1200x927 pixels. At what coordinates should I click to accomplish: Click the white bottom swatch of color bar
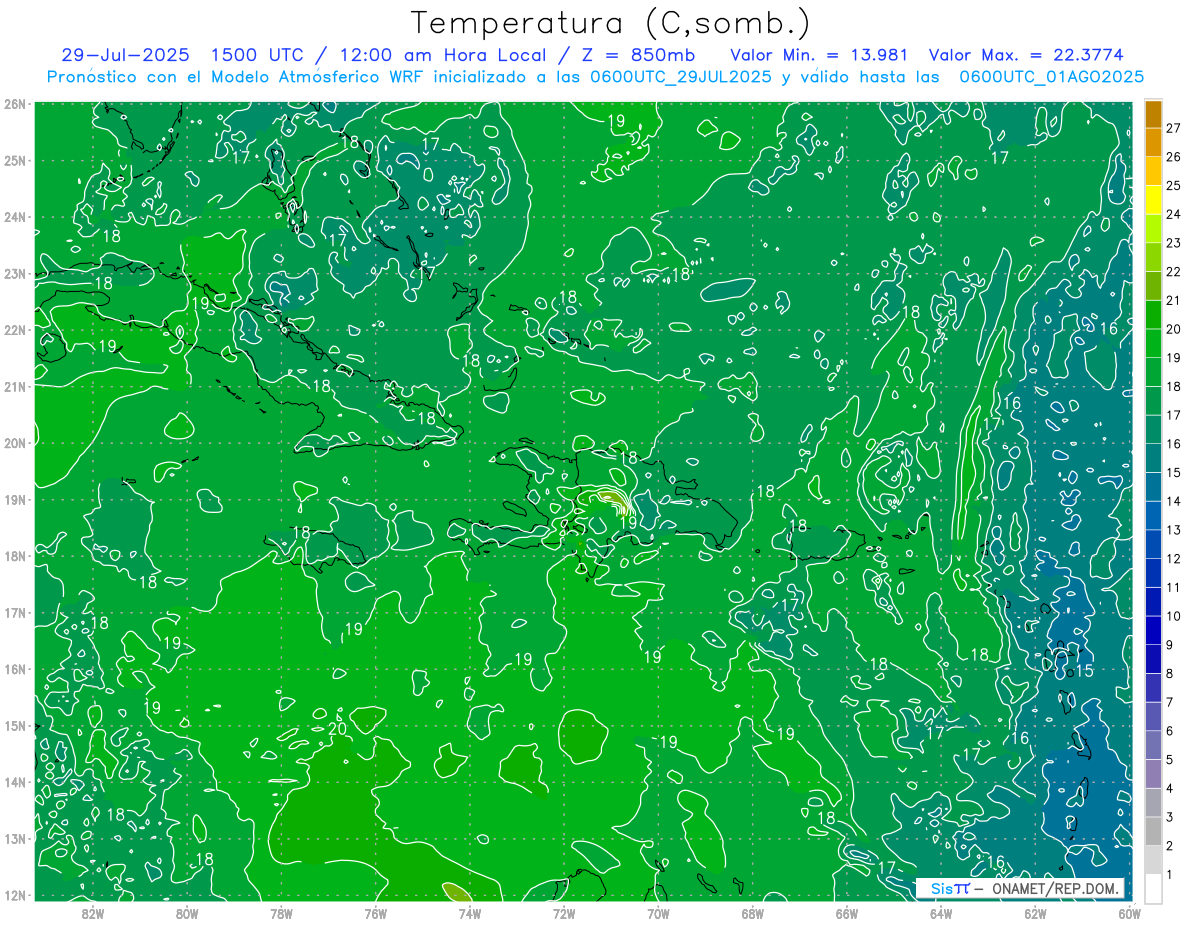pos(1153,888)
